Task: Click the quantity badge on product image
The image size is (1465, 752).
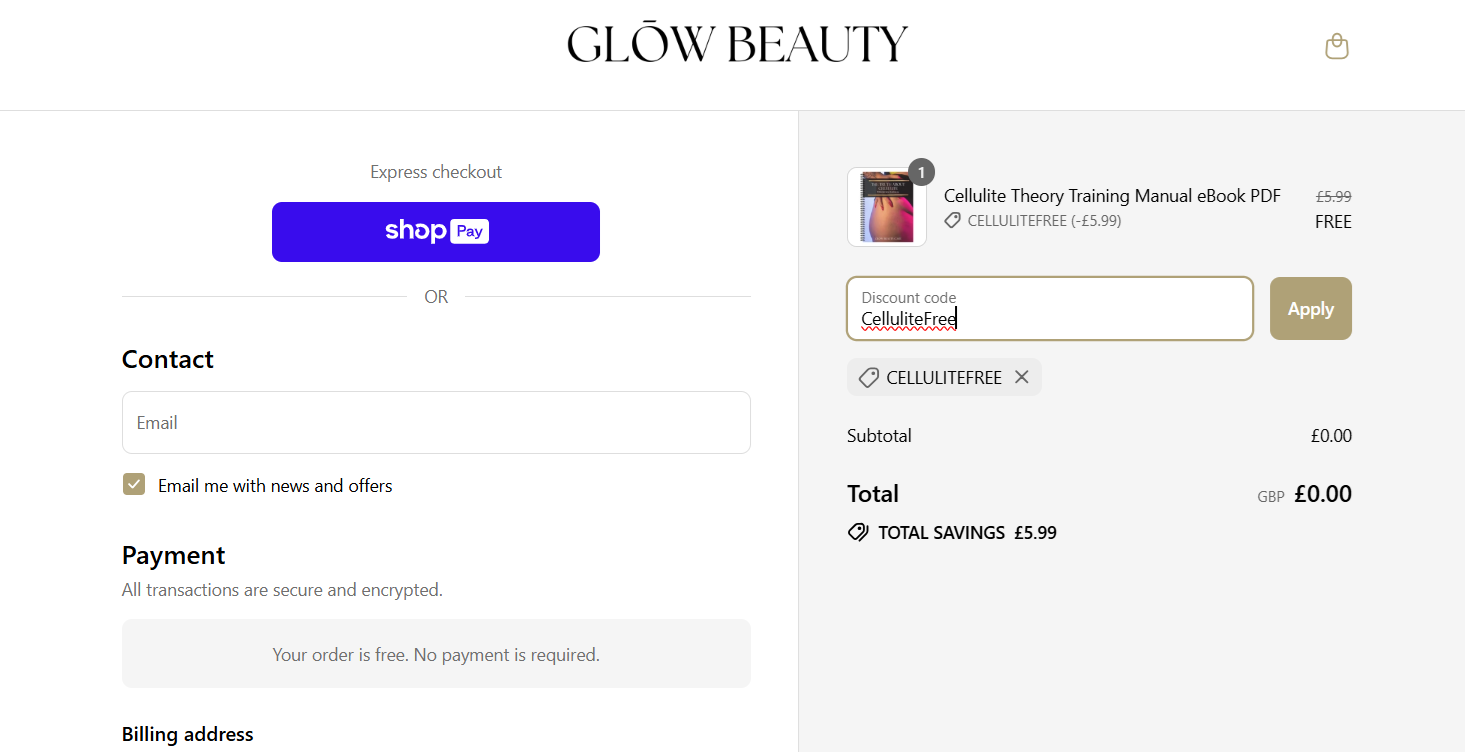Action: (921, 172)
